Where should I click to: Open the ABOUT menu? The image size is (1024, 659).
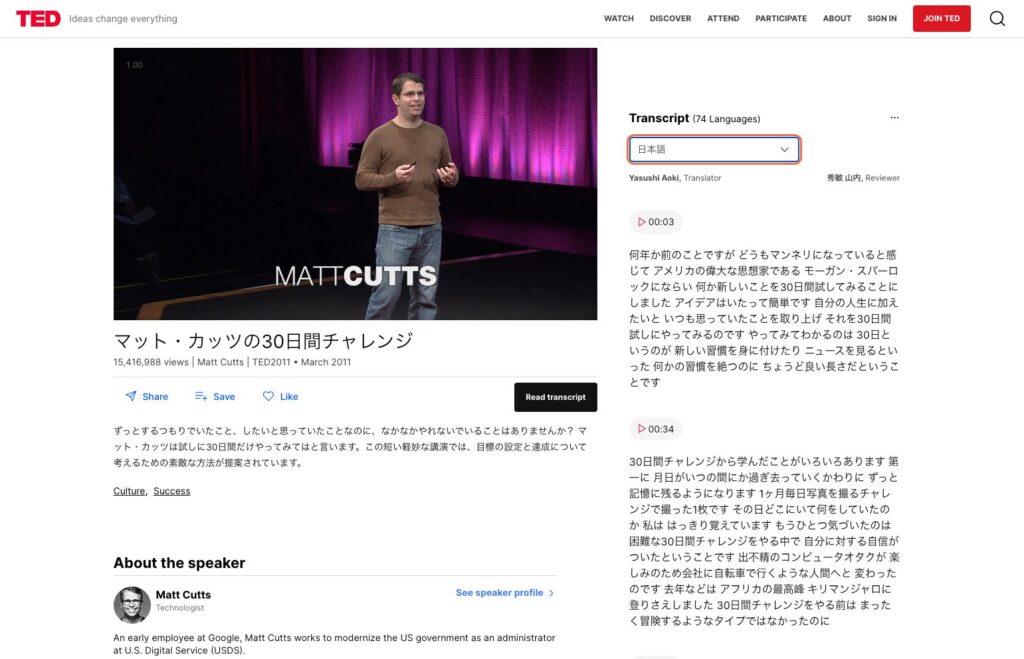pos(837,18)
